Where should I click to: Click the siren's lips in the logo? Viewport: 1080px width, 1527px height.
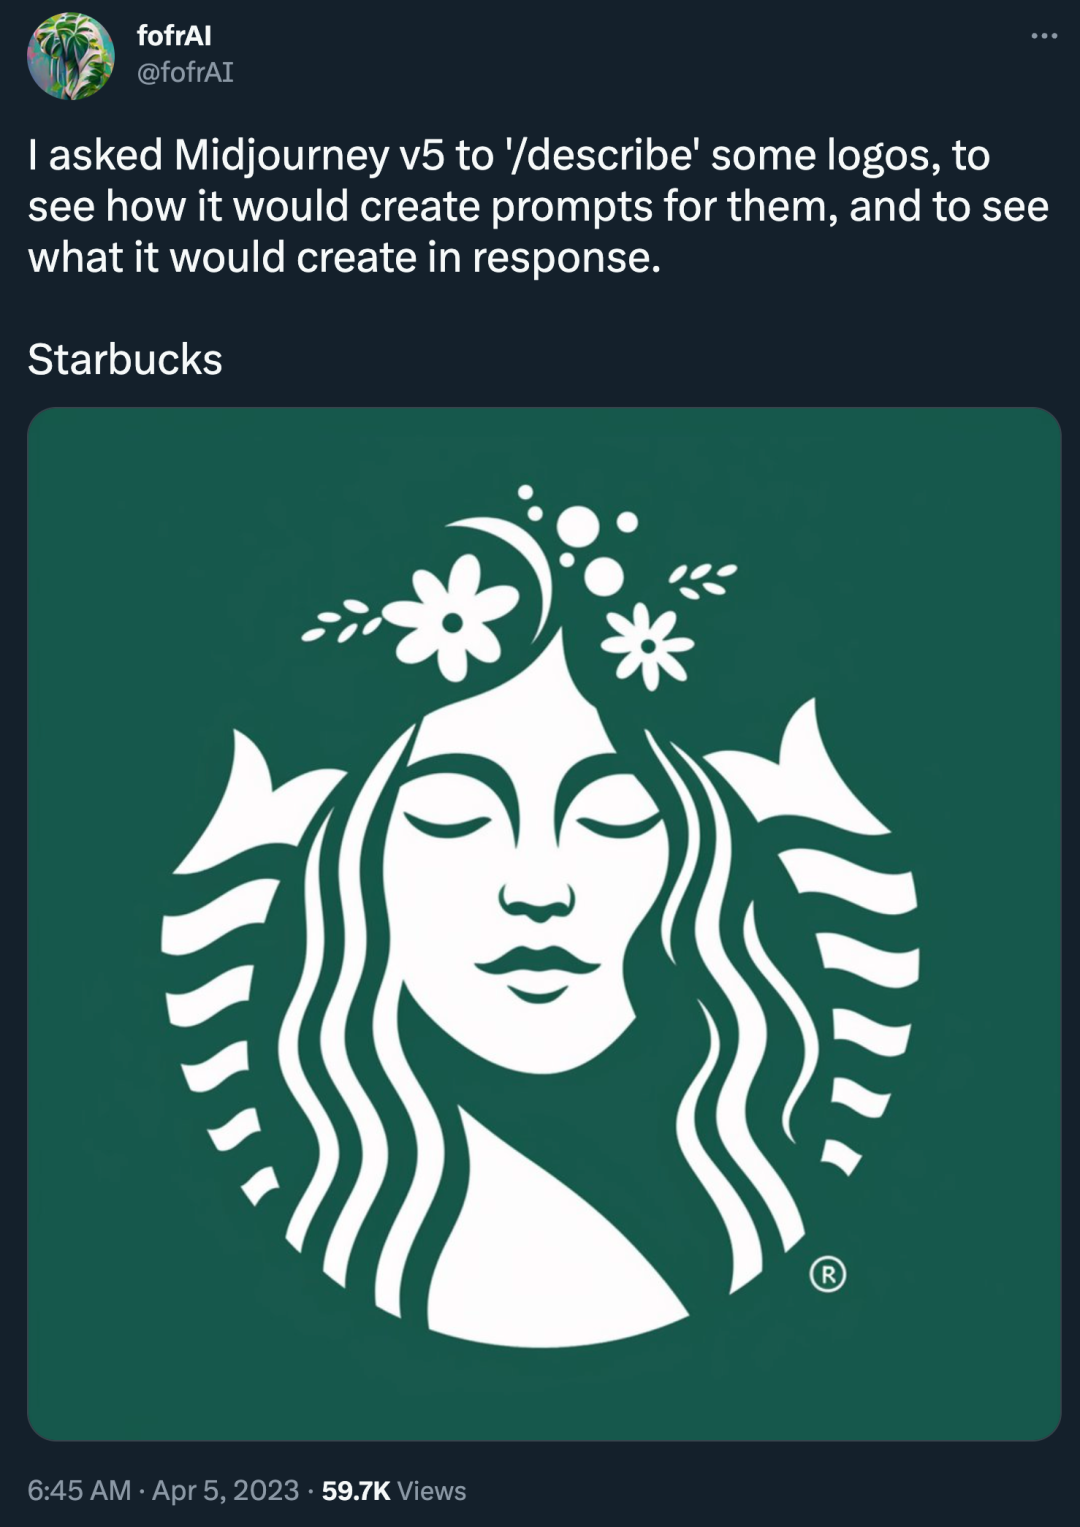537,970
